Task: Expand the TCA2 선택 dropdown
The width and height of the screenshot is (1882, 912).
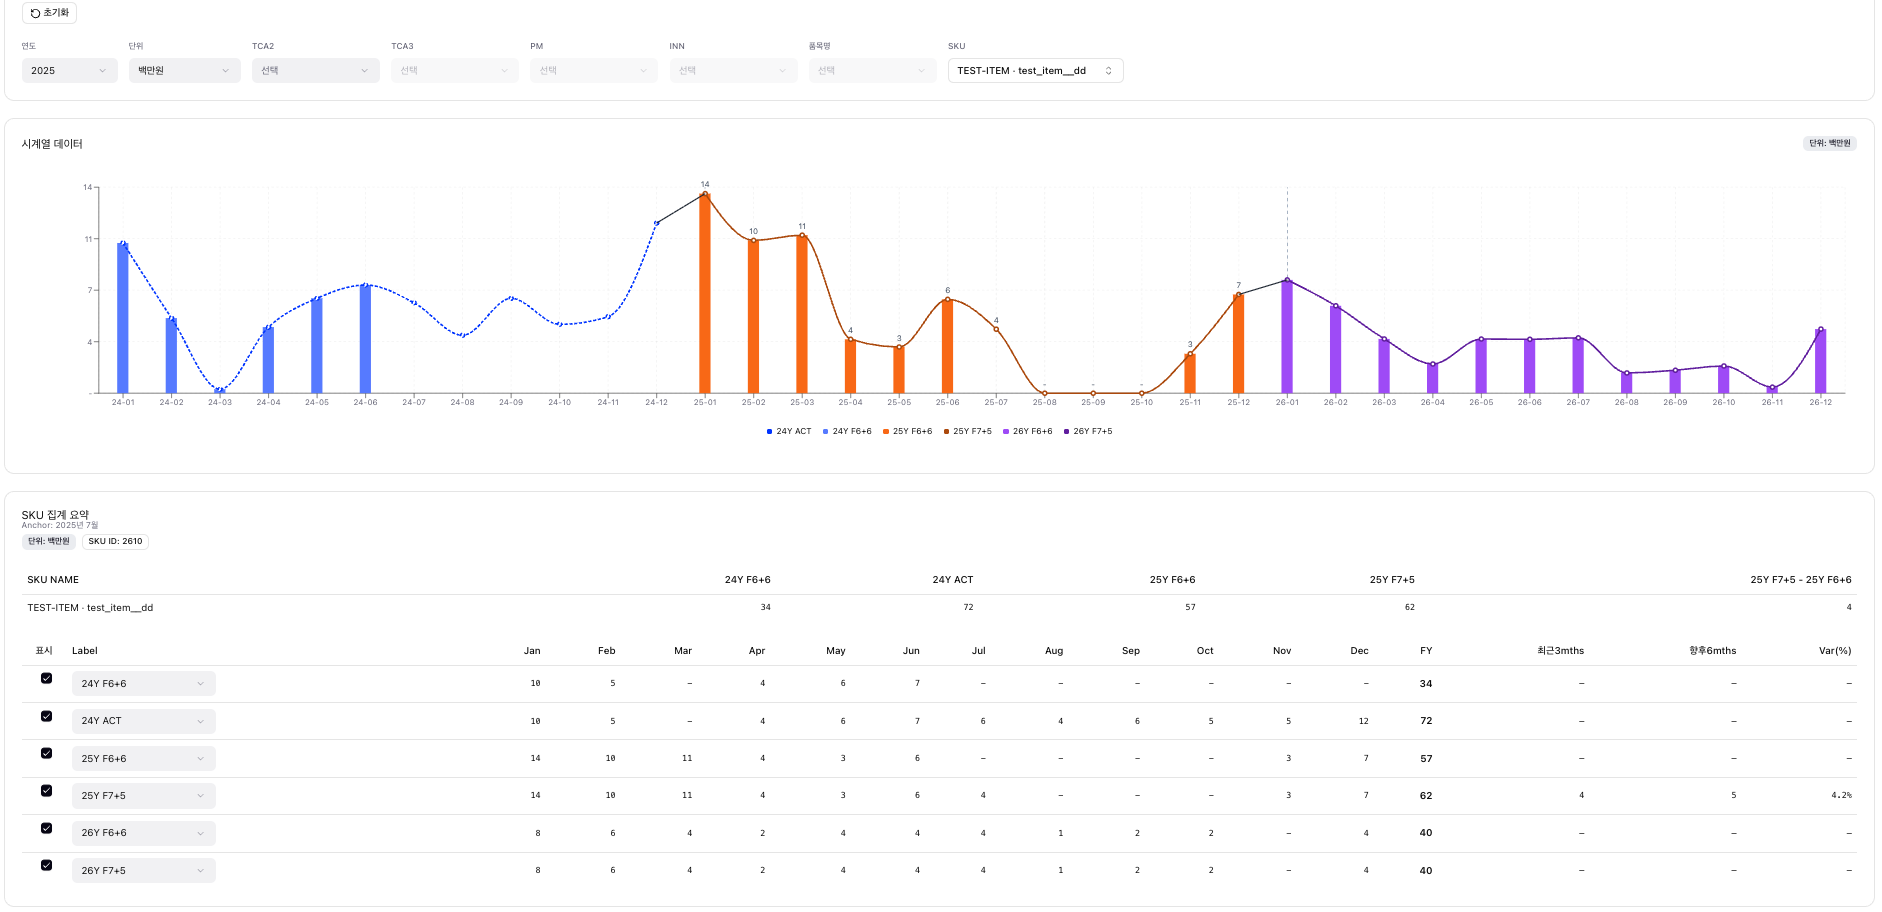Action: 315,71
